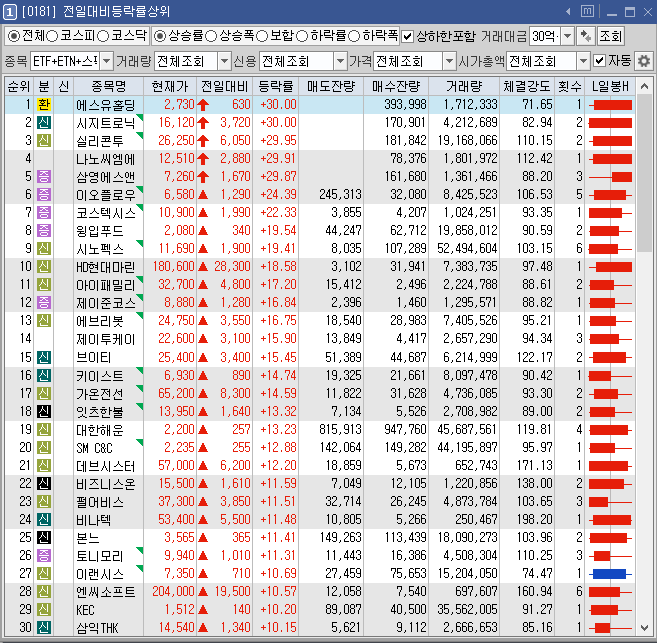Click the 증 badge on 제이준코스 row
The height and width of the screenshot is (643, 657).
click(44, 303)
